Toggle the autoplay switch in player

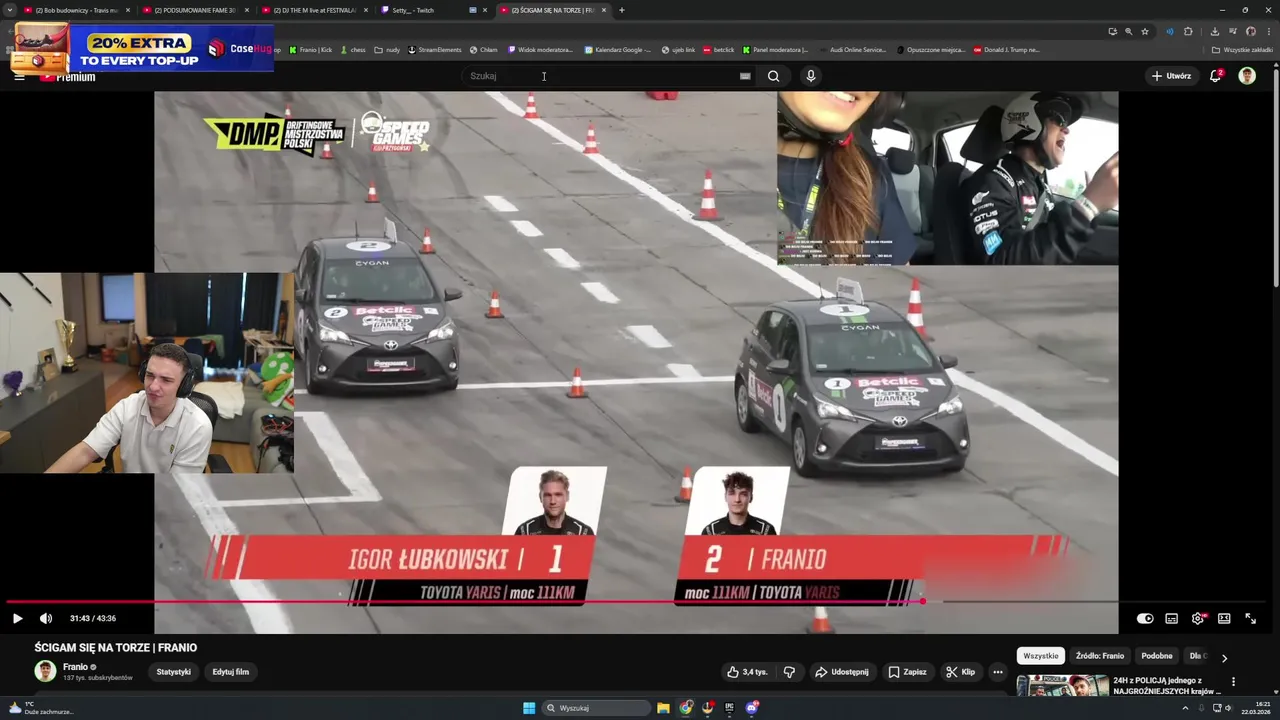pos(1145,618)
